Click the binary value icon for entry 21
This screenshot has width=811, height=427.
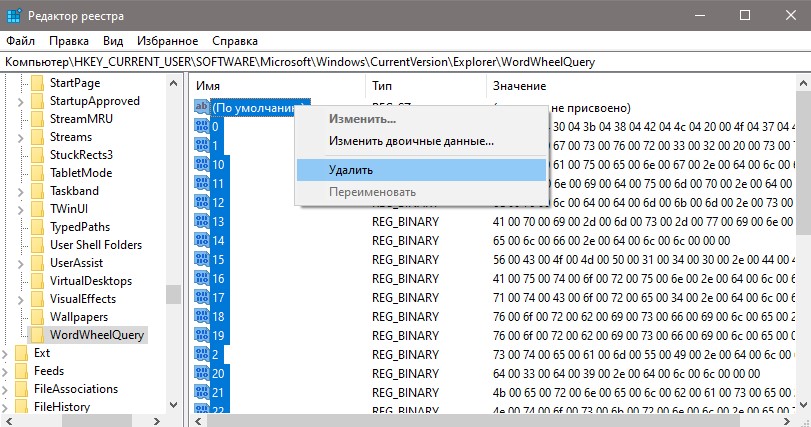[201, 392]
